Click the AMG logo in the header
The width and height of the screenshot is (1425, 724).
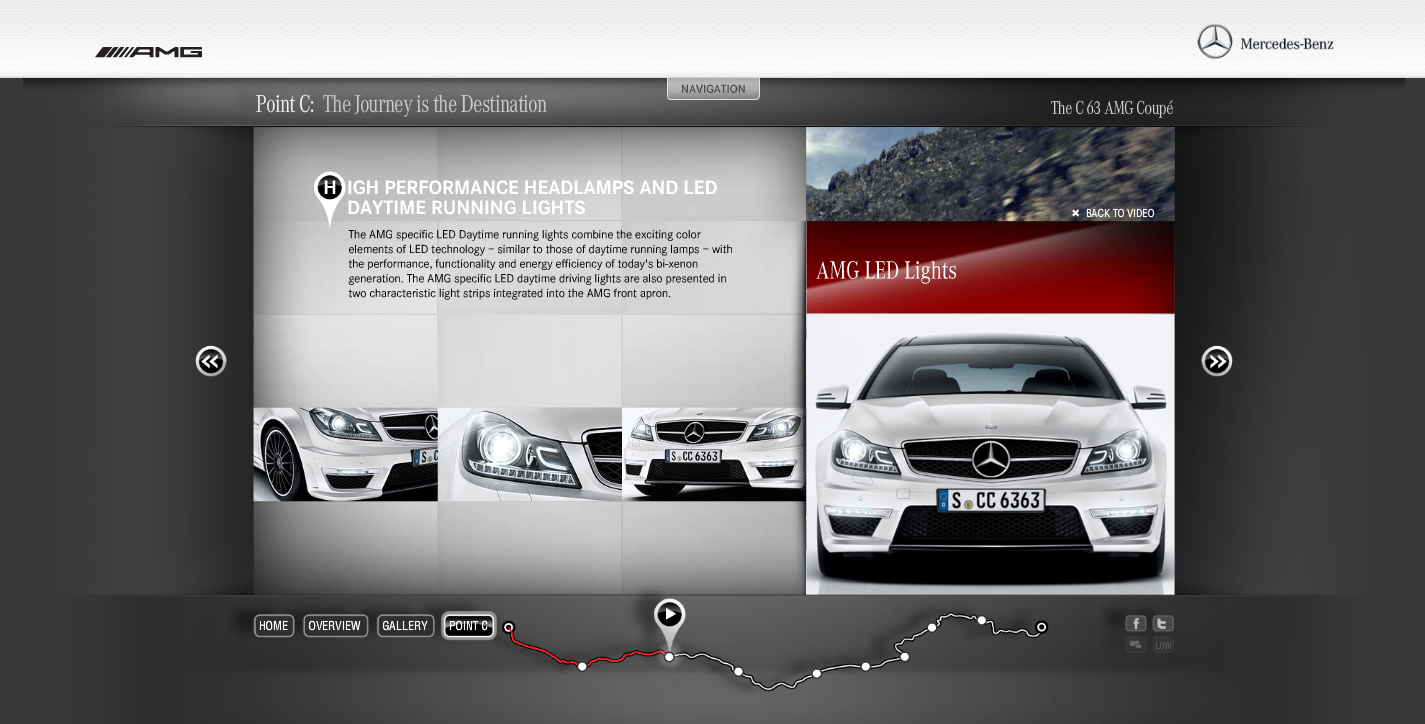[149, 52]
